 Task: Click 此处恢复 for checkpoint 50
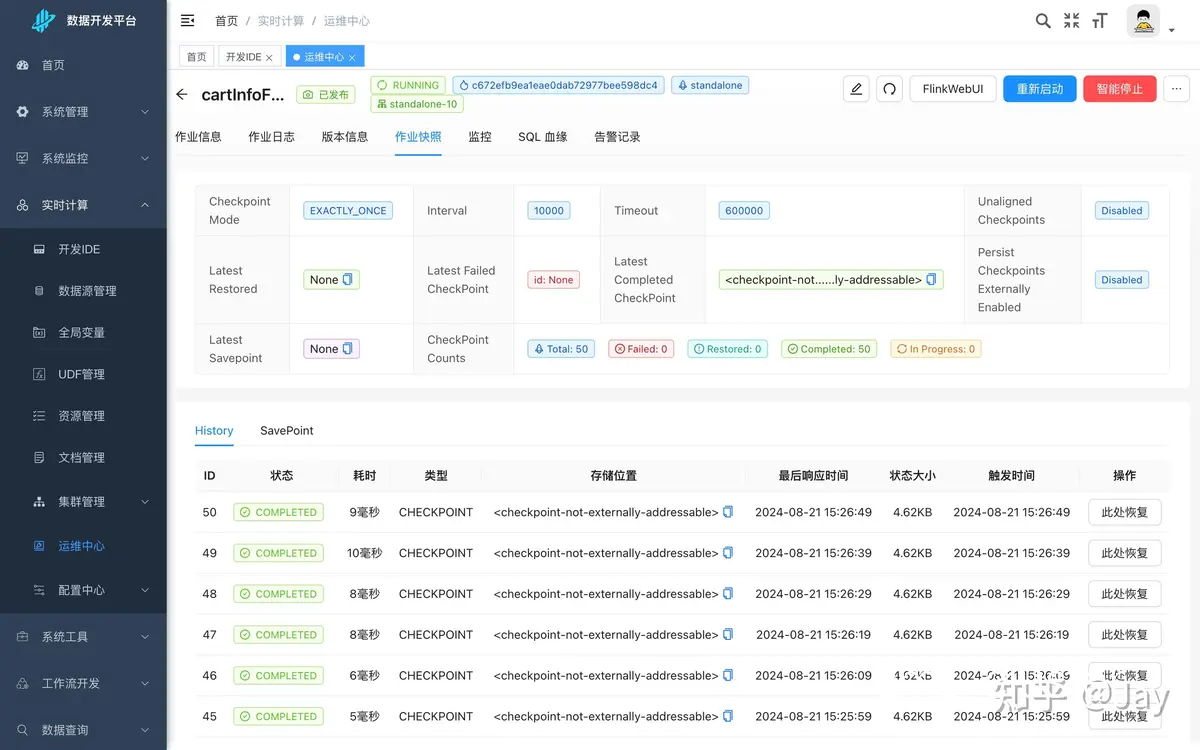point(1124,512)
